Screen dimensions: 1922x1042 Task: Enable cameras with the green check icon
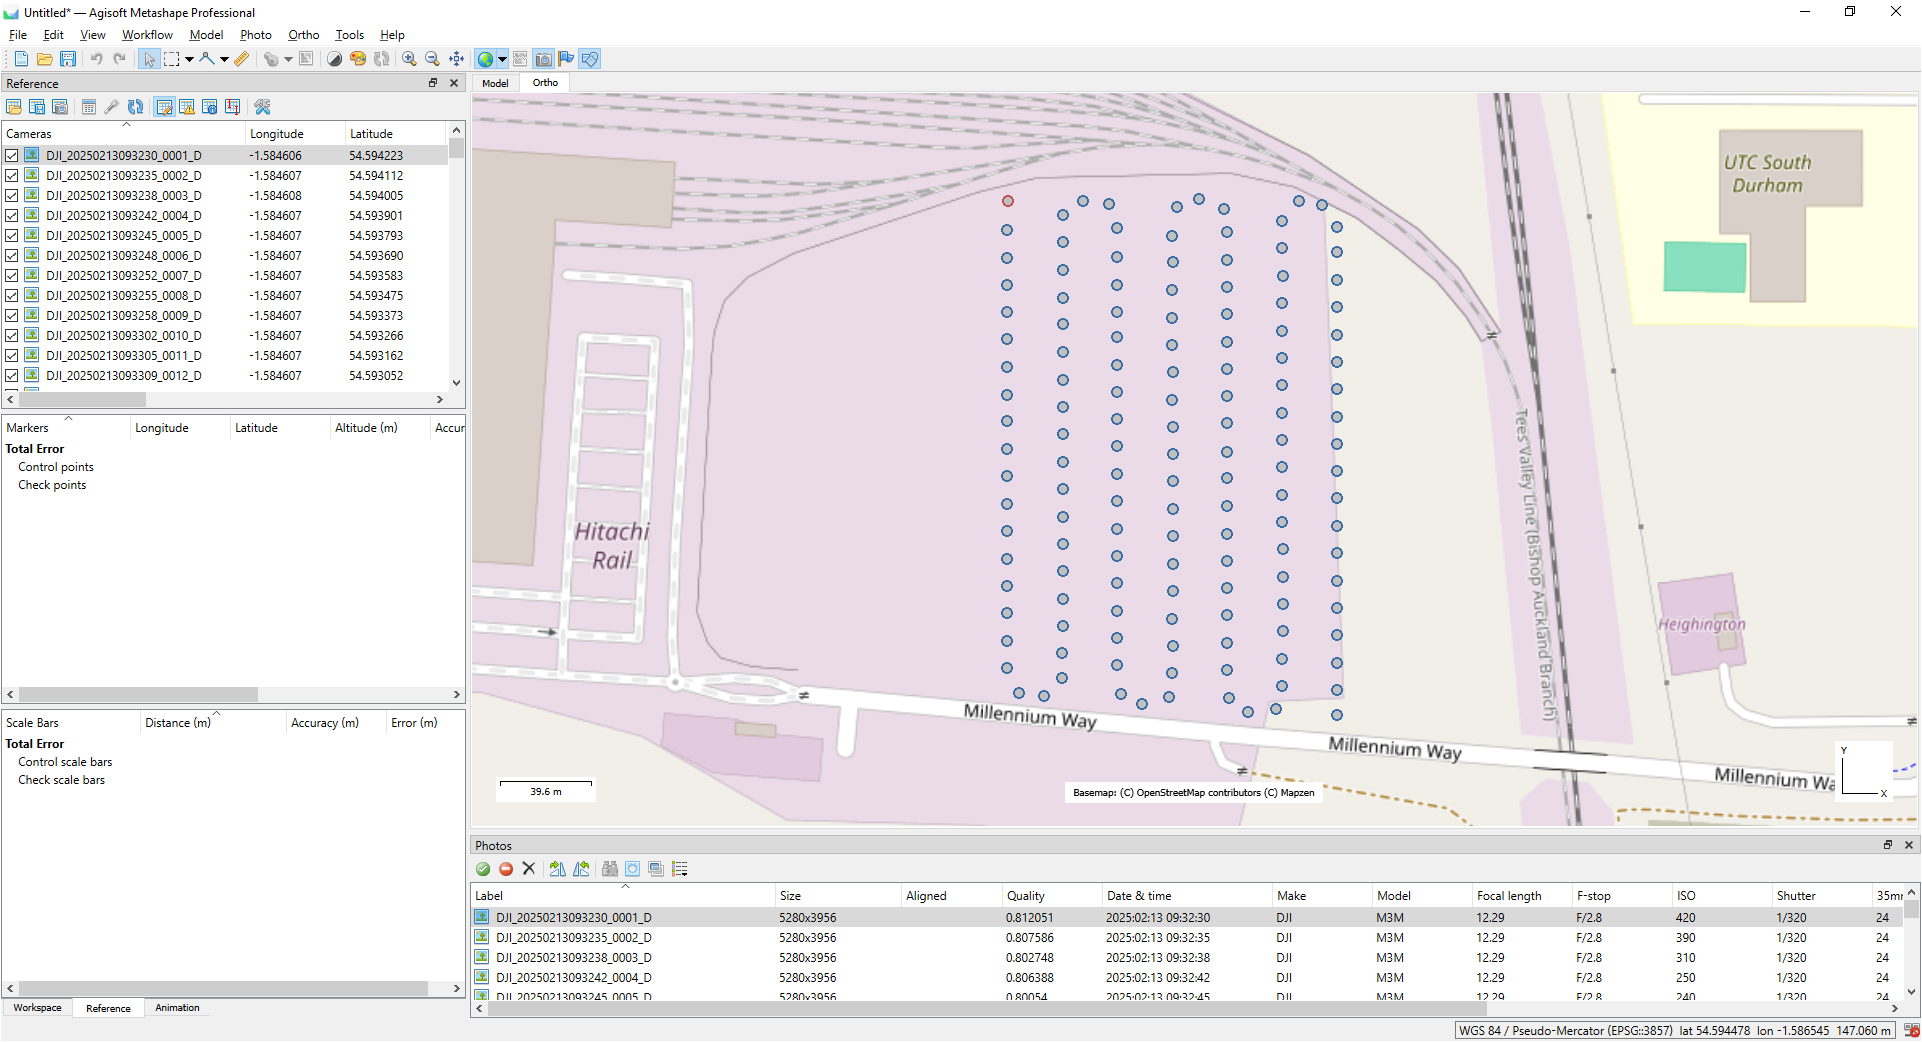[483, 869]
